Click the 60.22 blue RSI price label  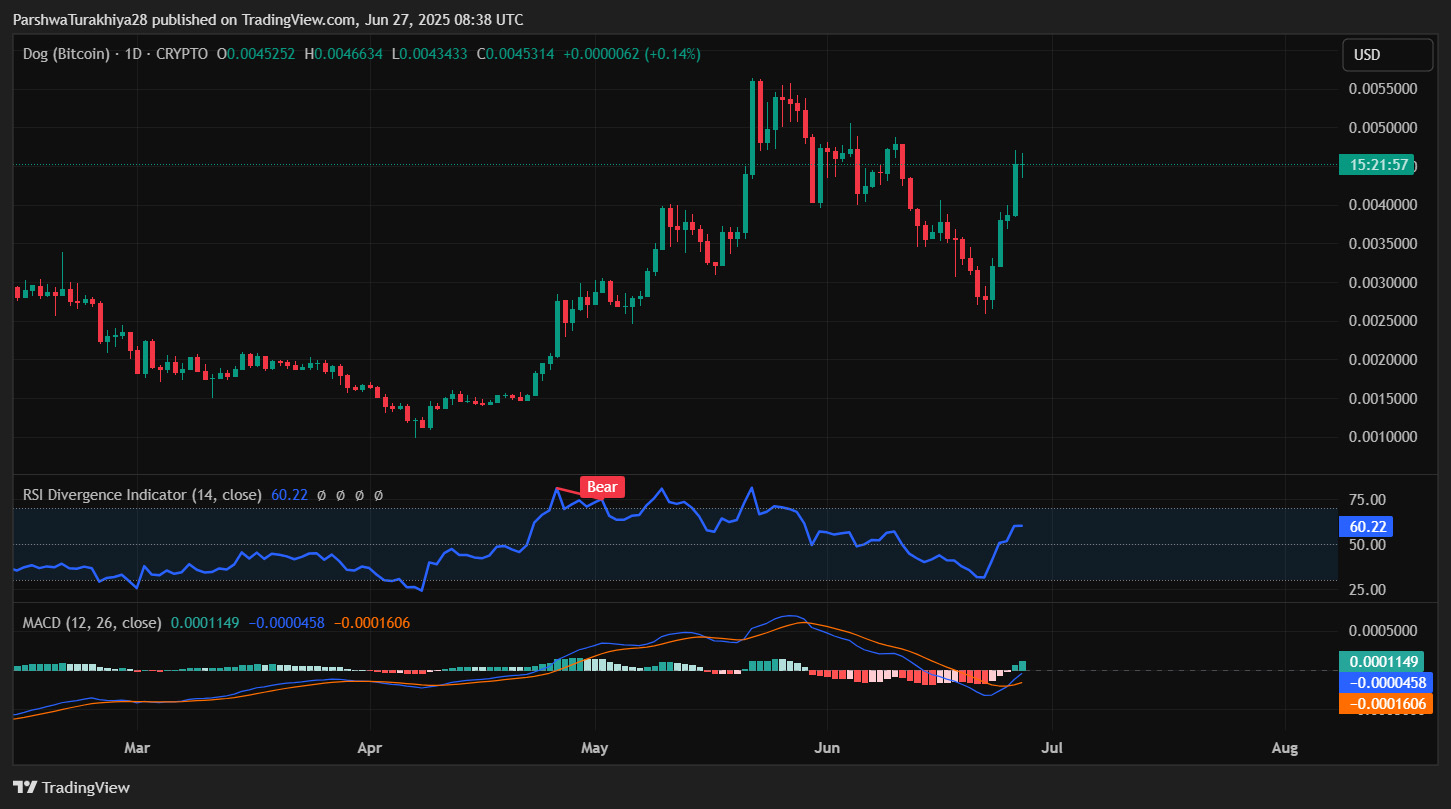[x=1367, y=526]
